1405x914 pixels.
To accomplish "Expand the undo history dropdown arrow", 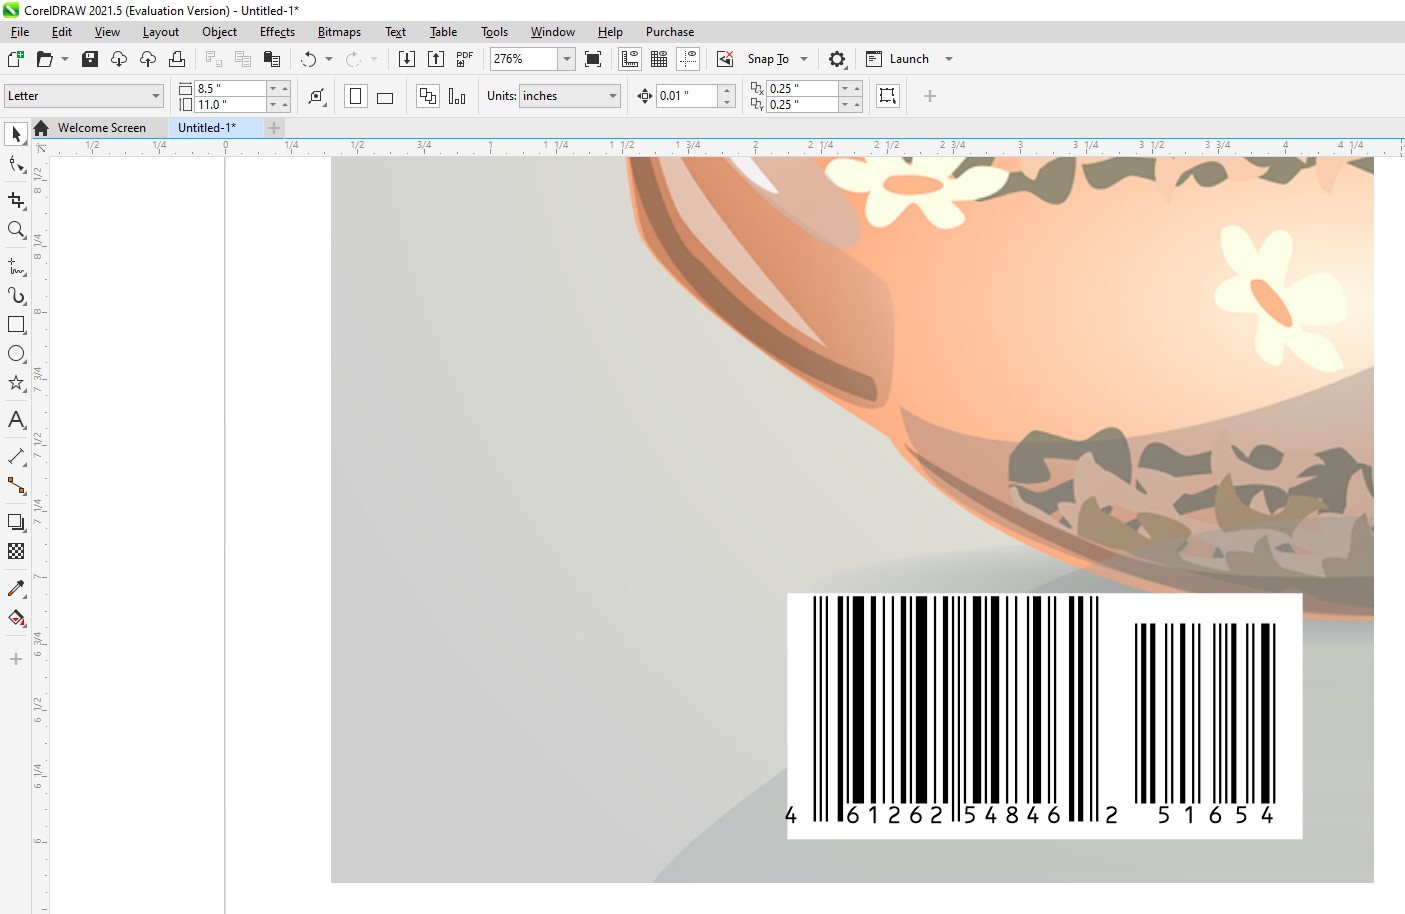I will 329,59.
